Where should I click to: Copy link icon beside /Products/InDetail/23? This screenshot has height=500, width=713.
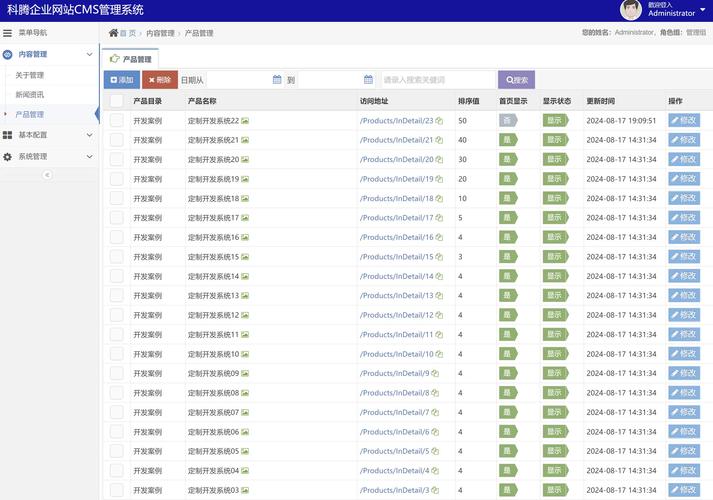(x=440, y=121)
